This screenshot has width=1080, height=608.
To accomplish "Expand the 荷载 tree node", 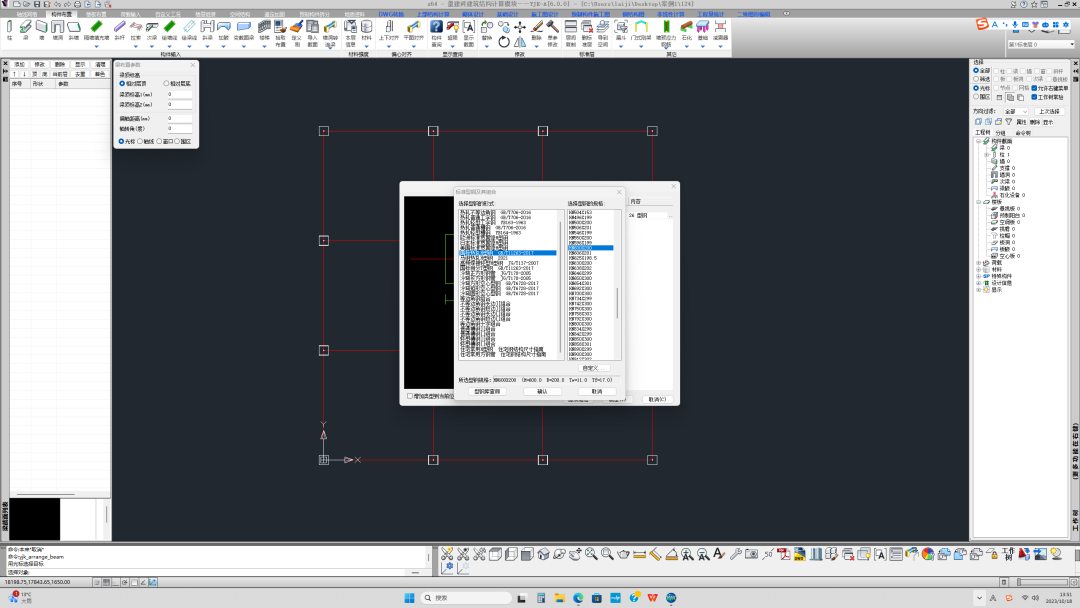I will pos(978,263).
